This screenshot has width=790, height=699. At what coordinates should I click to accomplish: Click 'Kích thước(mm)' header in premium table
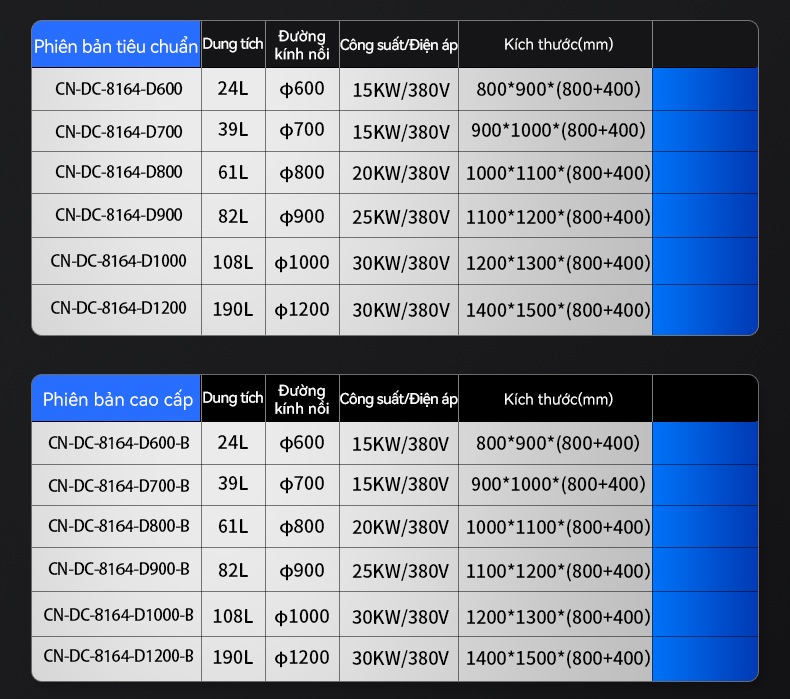(557, 399)
